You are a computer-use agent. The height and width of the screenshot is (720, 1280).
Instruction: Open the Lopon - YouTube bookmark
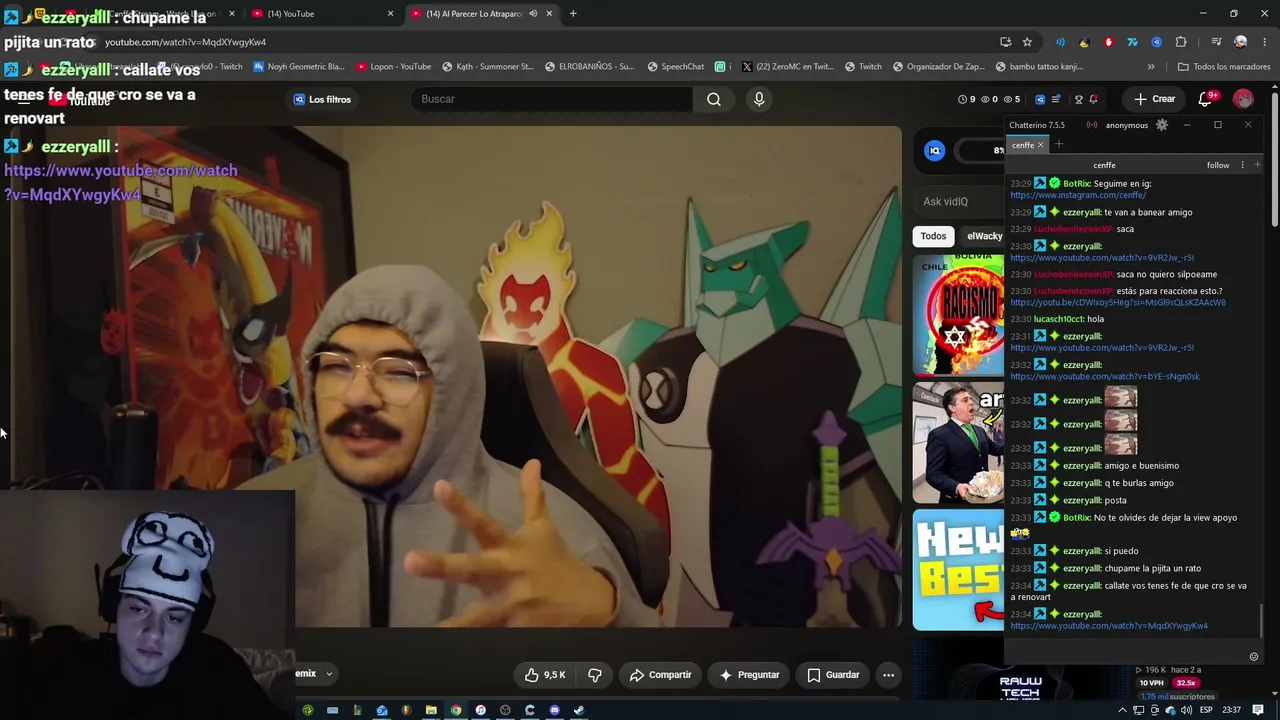(394, 67)
